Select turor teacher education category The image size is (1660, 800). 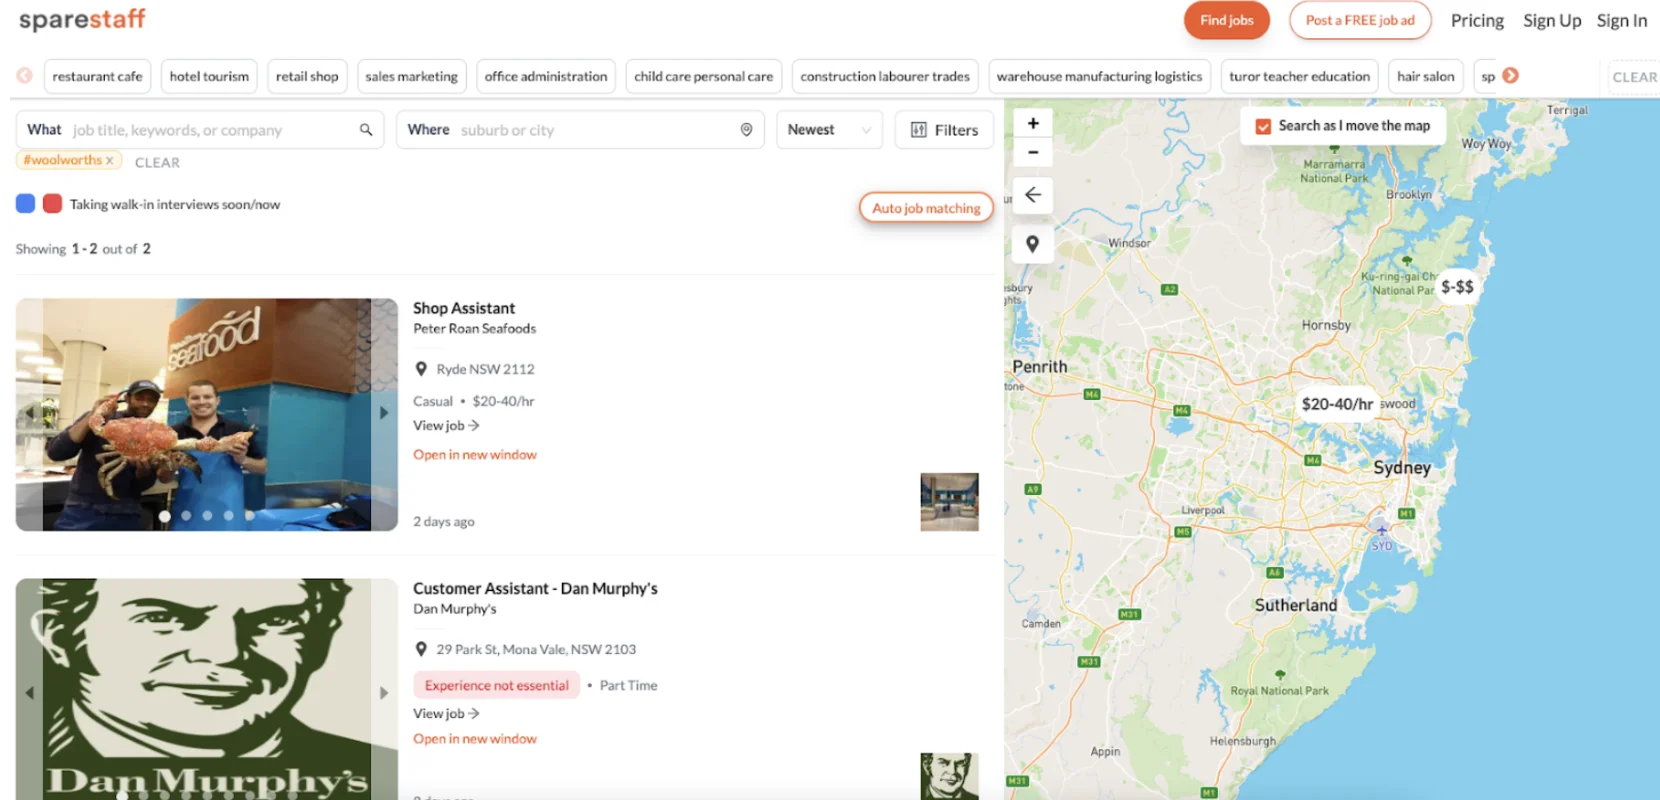point(1299,76)
